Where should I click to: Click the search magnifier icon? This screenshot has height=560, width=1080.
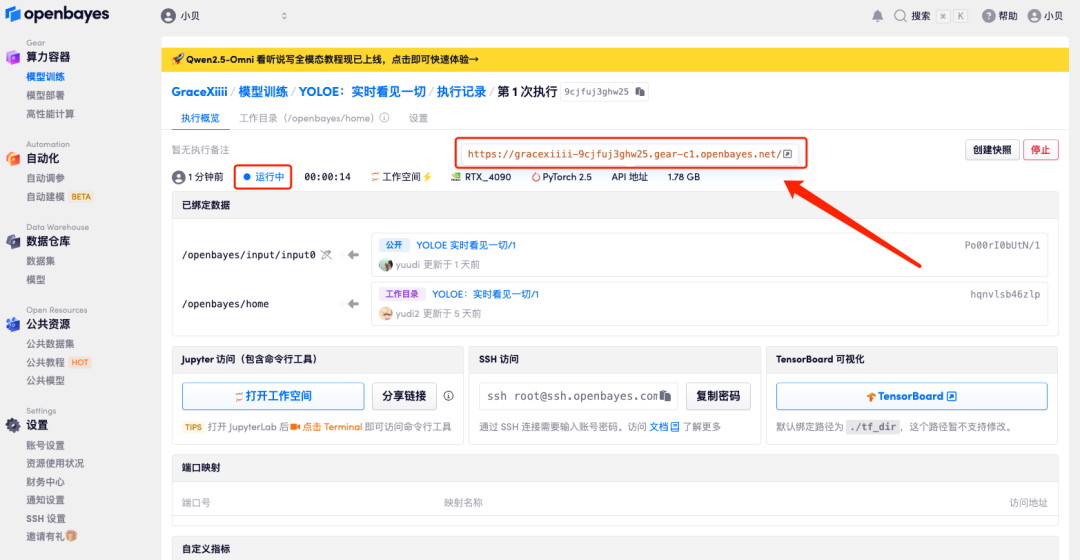point(900,16)
